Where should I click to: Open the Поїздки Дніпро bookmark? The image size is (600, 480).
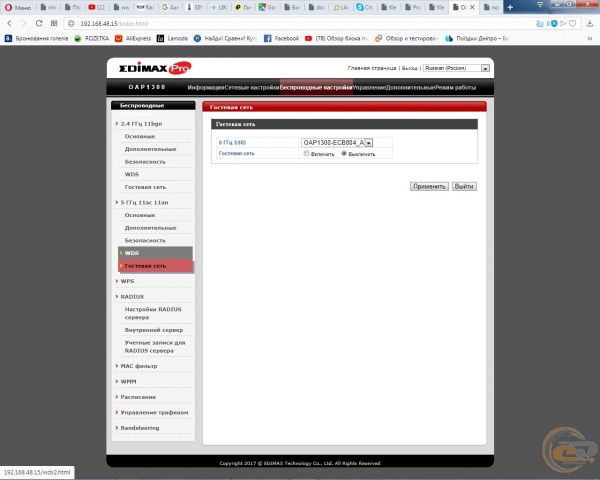477,38
